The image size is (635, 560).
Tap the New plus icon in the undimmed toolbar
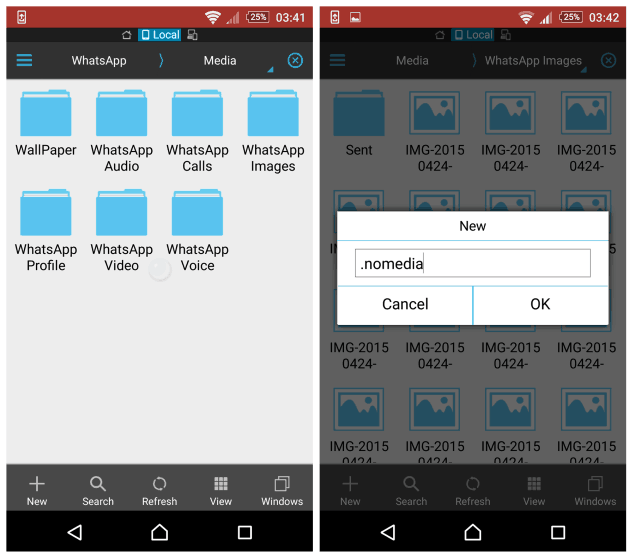click(37, 489)
